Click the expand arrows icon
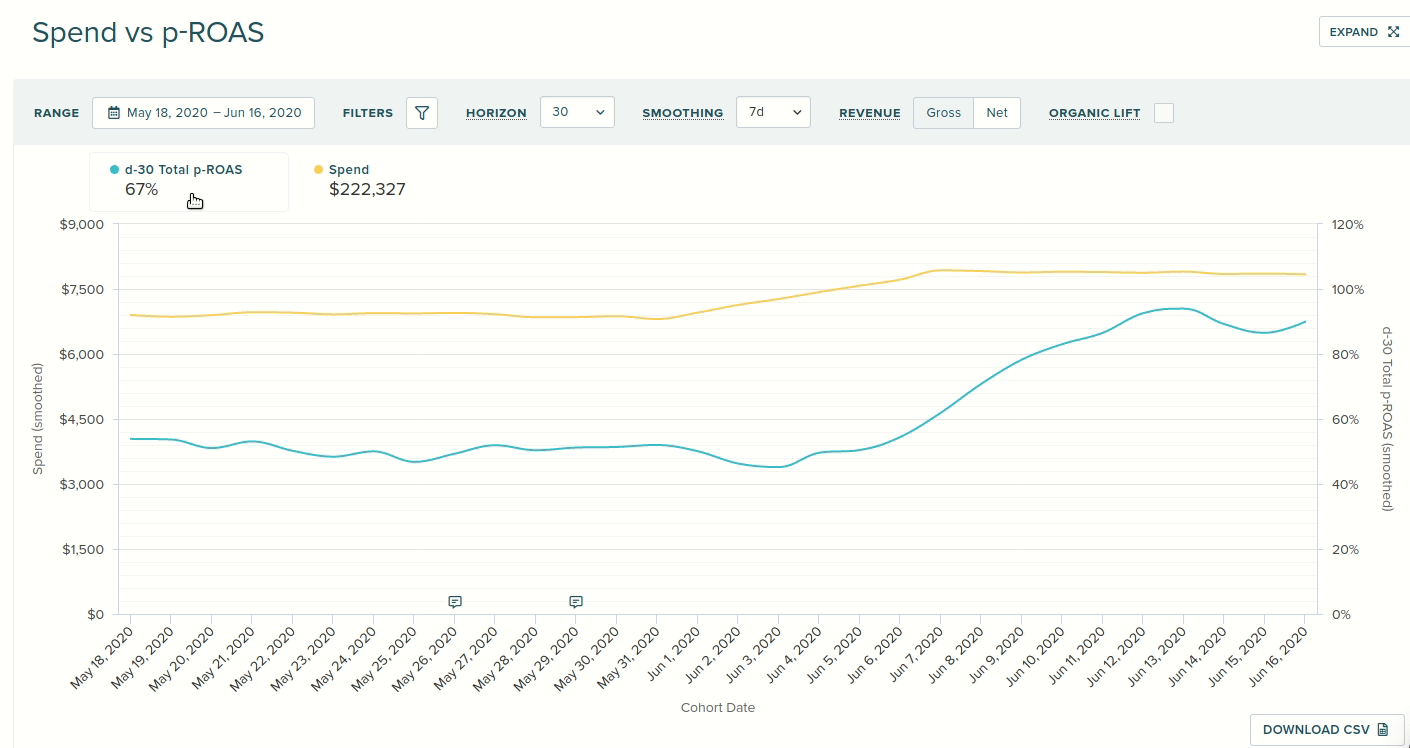 click(x=1394, y=32)
